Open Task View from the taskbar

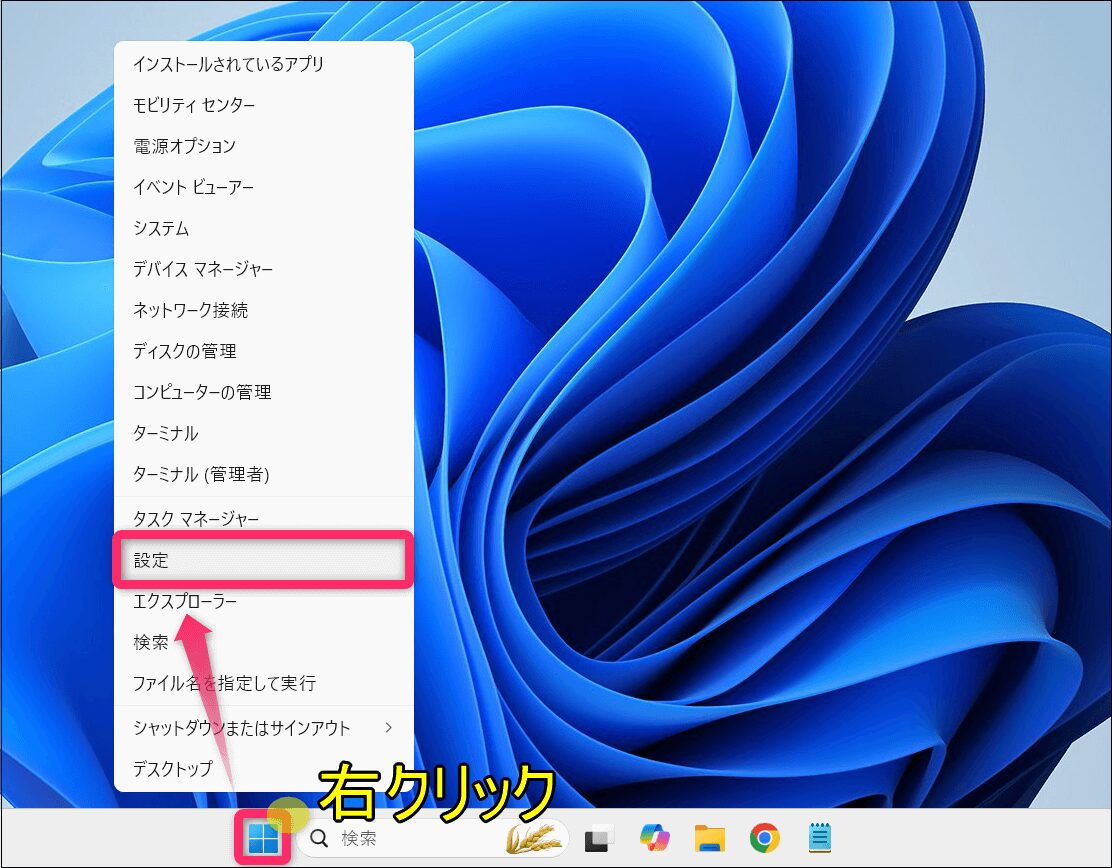tap(599, 838)
